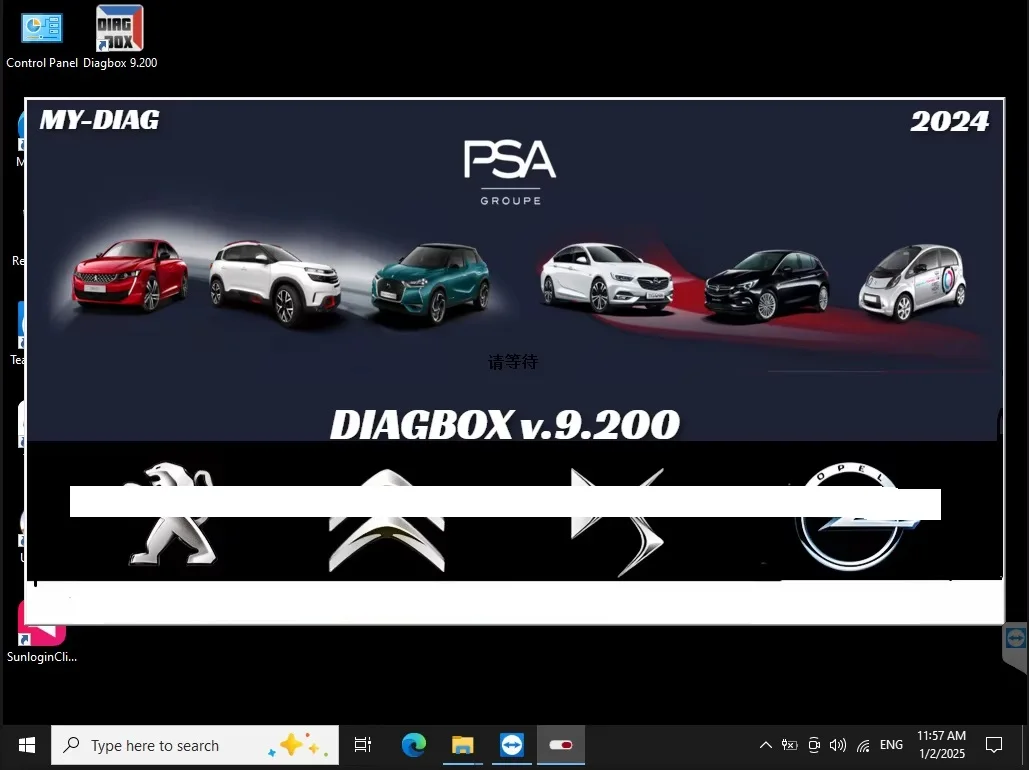This screenshot has height=770, width=1029.
Task: Change the ENG input language
Action: 891,745
